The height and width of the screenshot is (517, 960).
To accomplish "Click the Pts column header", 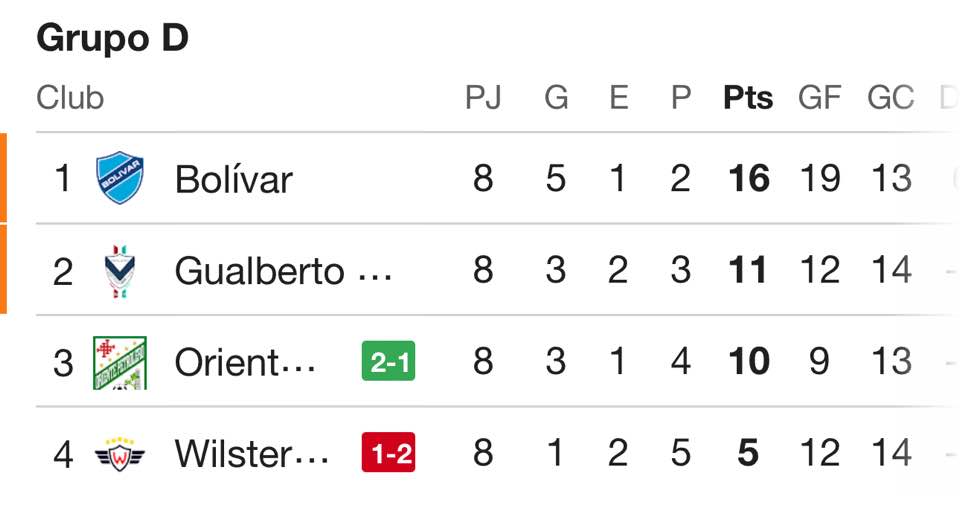I will (x=748, y=98).
